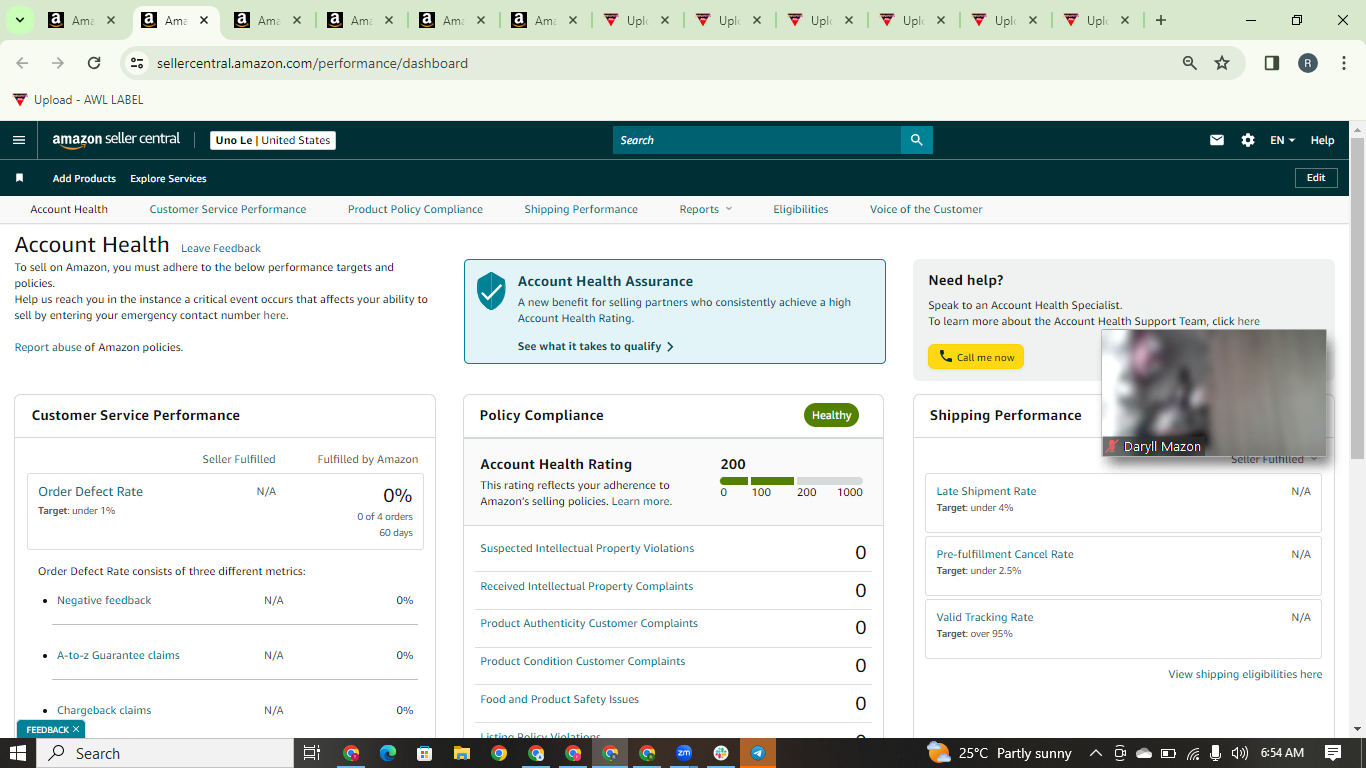
Task: Open the Seller Central mail messages icon
Action: [x=1217, y=140]
